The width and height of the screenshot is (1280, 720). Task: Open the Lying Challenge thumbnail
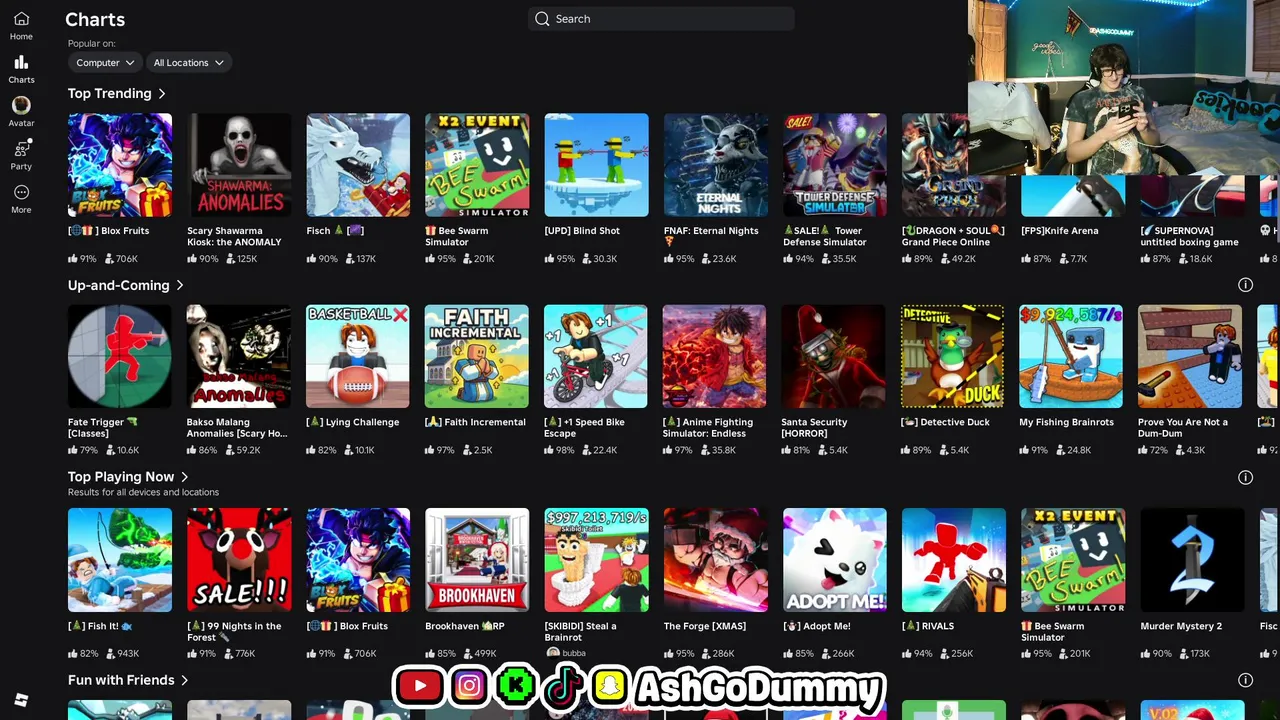click(x=358, y=356)
